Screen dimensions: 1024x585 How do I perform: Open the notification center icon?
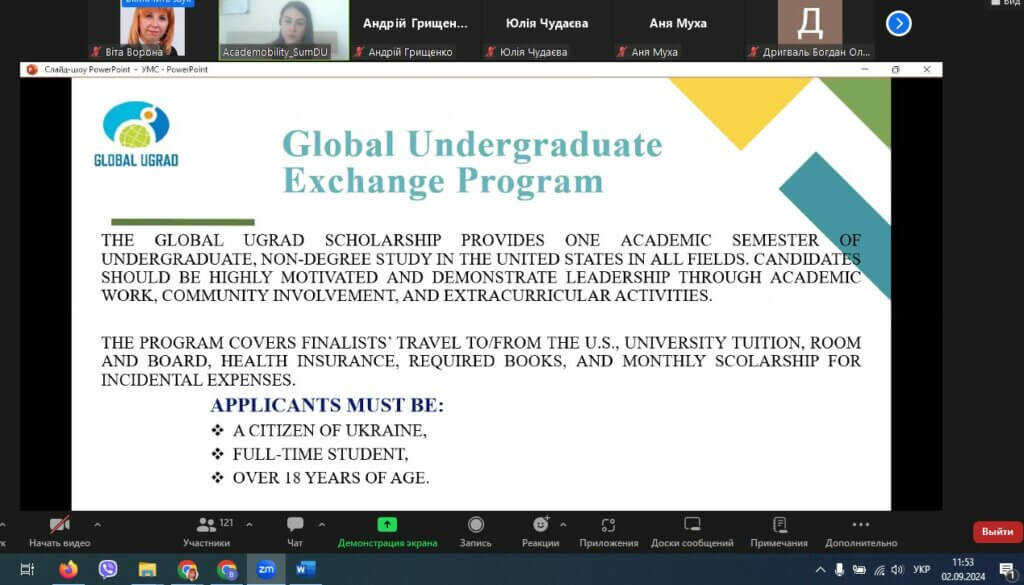[x=1008, y=570]
